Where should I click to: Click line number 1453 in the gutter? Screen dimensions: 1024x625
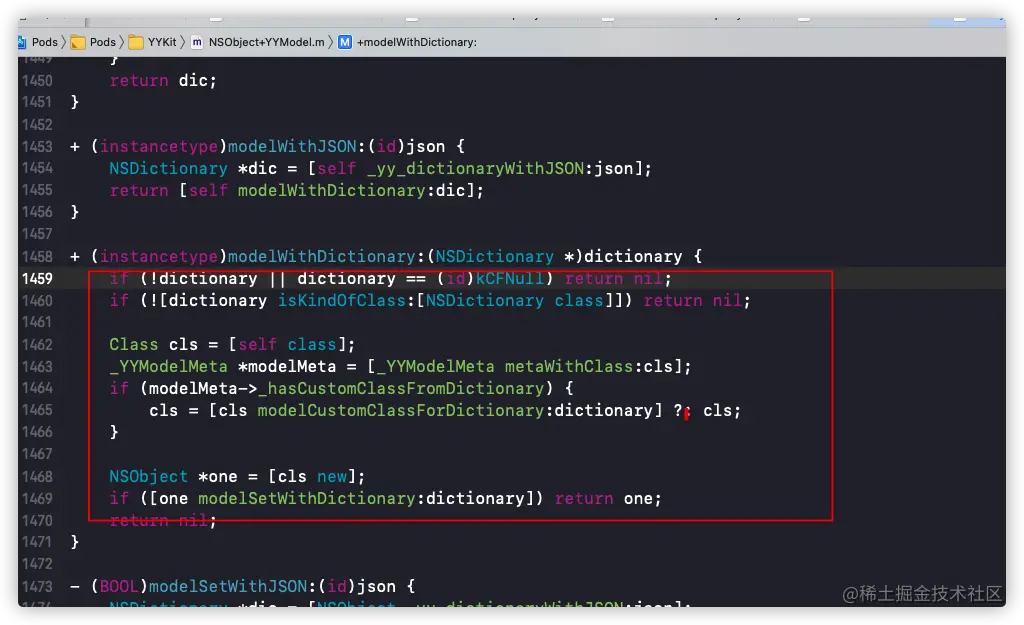[37, 146]
